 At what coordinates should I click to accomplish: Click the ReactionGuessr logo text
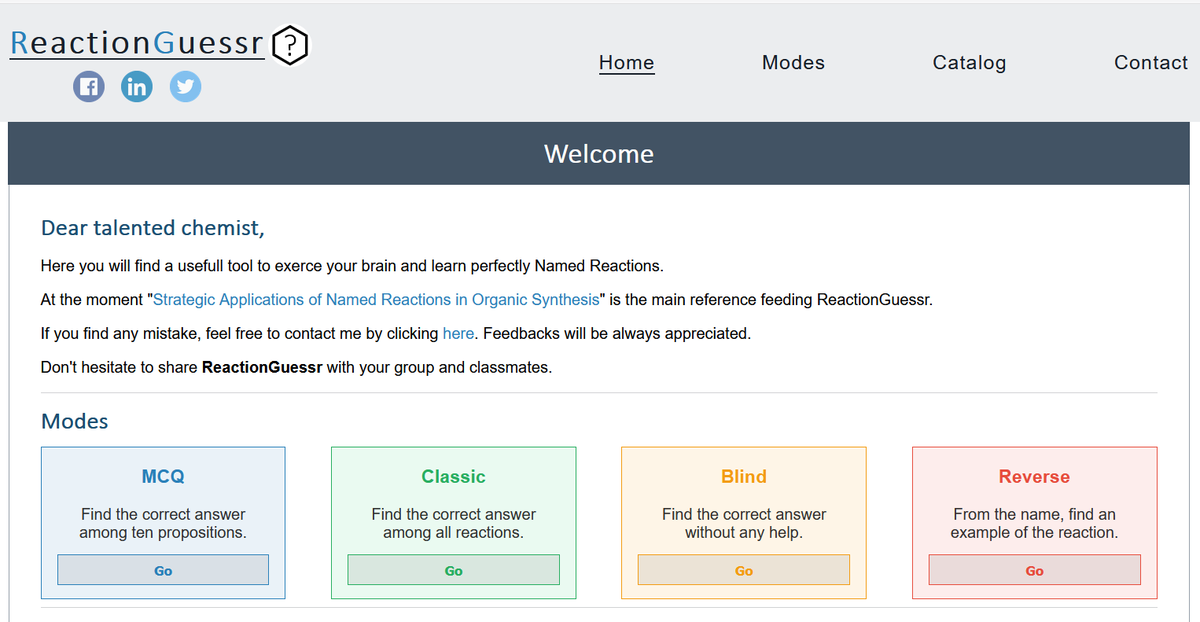click(x=137, y=43)
